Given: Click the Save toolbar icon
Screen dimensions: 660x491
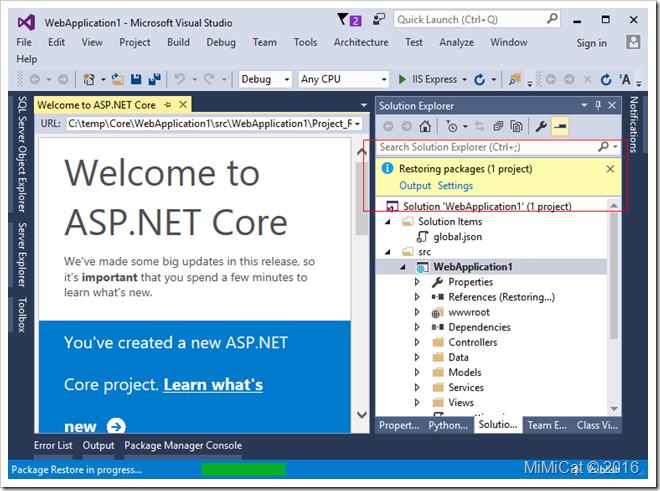Looking at the screenshot, I should [136, 79].
